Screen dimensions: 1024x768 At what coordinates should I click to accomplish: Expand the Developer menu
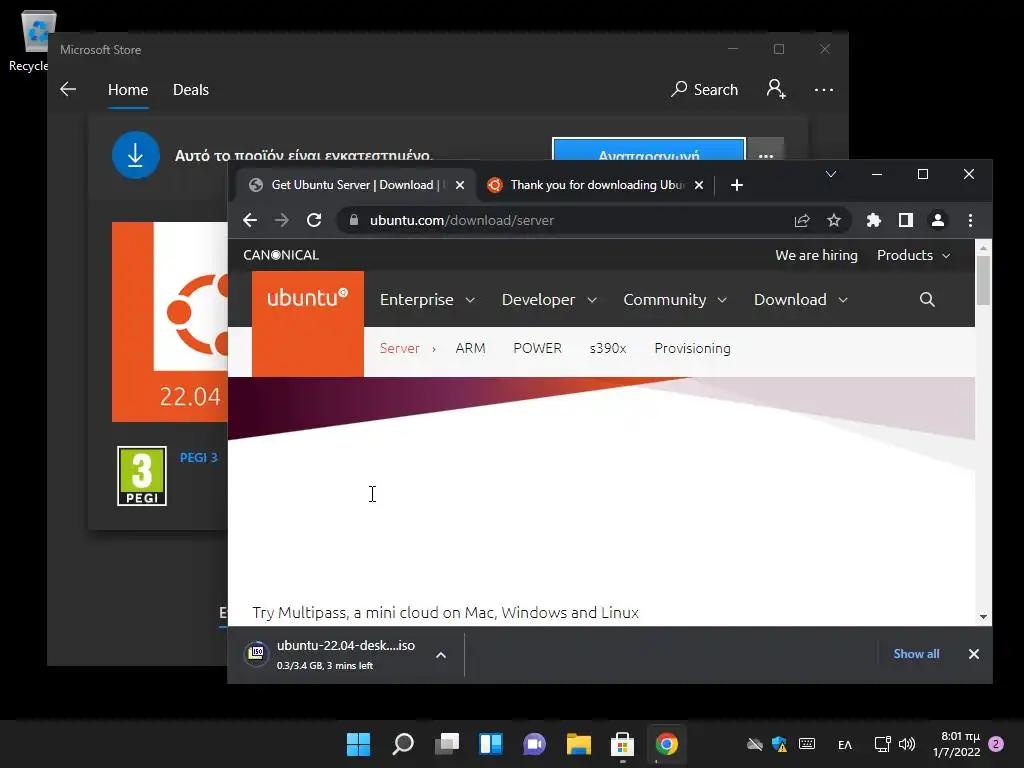pyautogui.click(x=549, y=300)
